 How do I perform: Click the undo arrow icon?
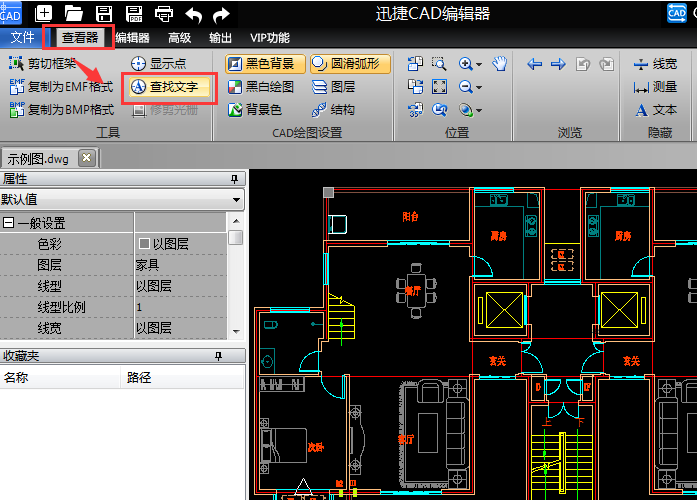(x=194, y=14)
